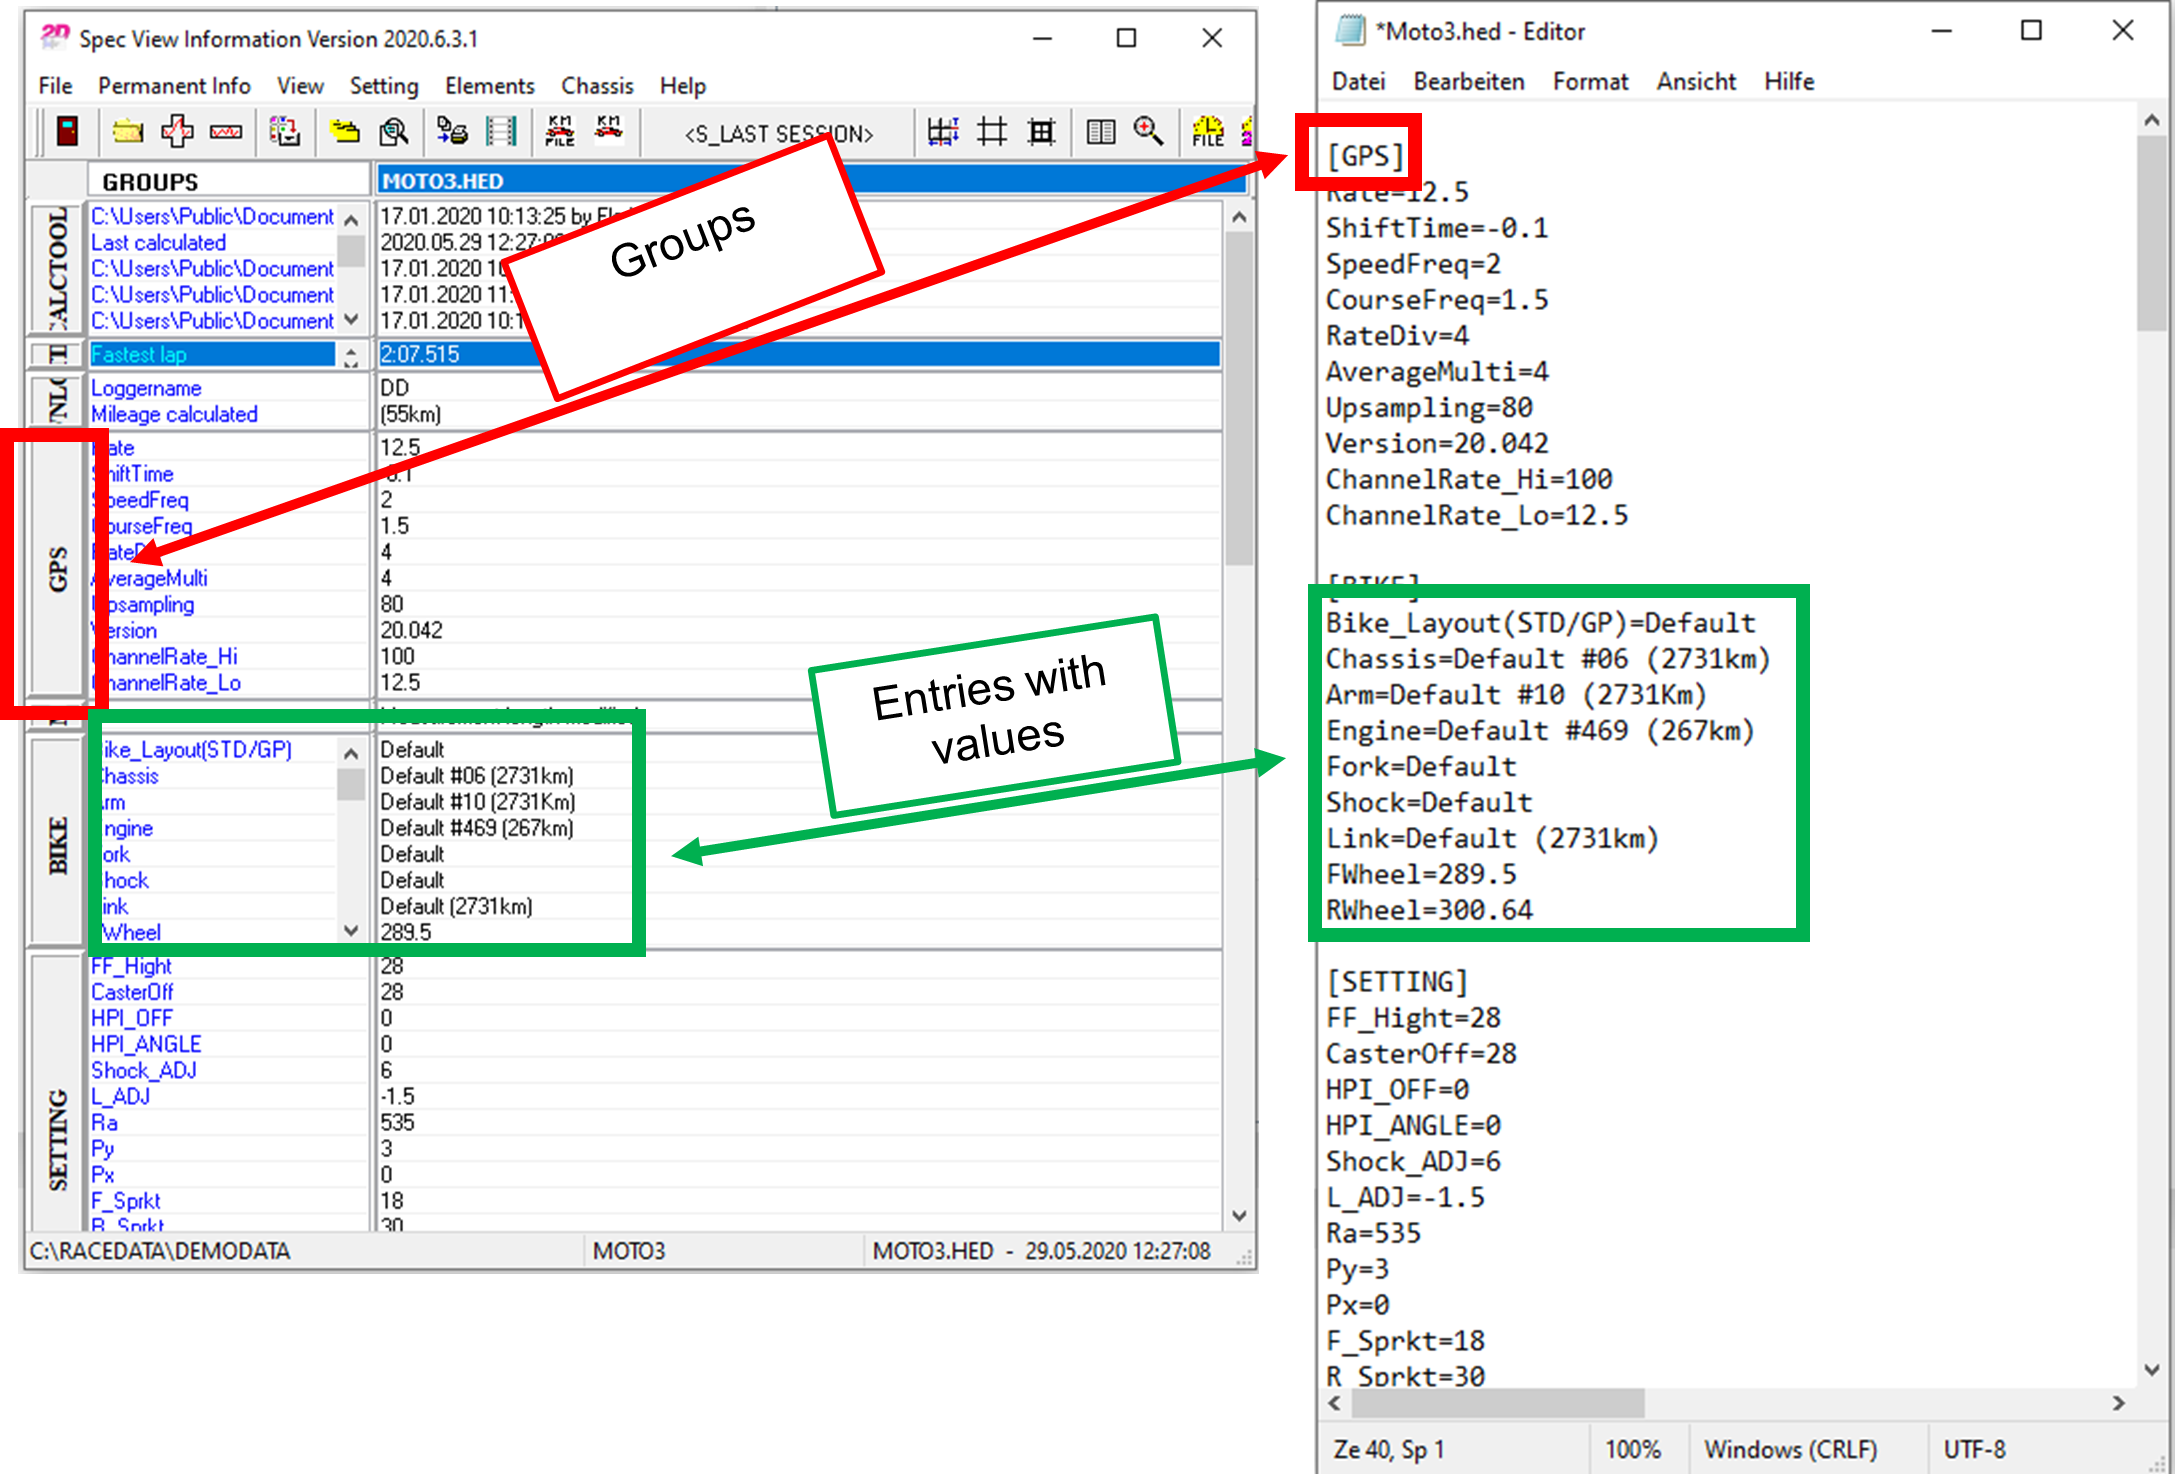Click the Fastest lap spinner arrows
This screenshot has height=1474, width=2175.
coord(351,356)
